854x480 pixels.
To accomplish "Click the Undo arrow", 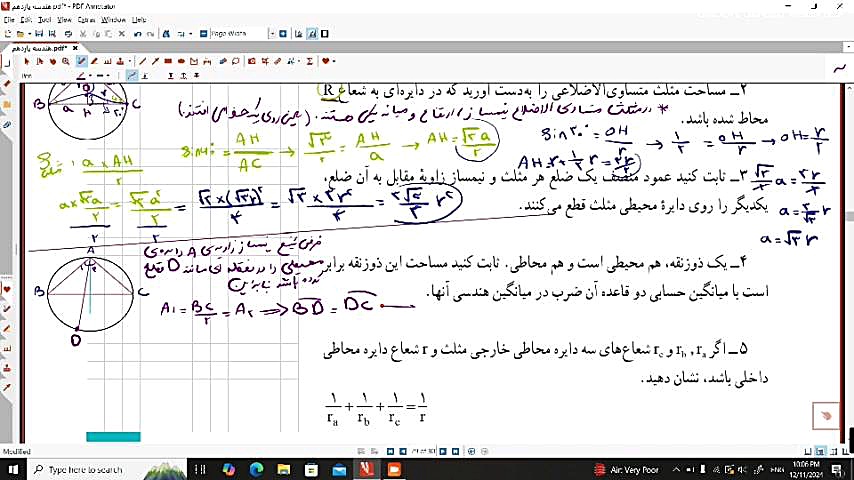I will click(137, 34).
